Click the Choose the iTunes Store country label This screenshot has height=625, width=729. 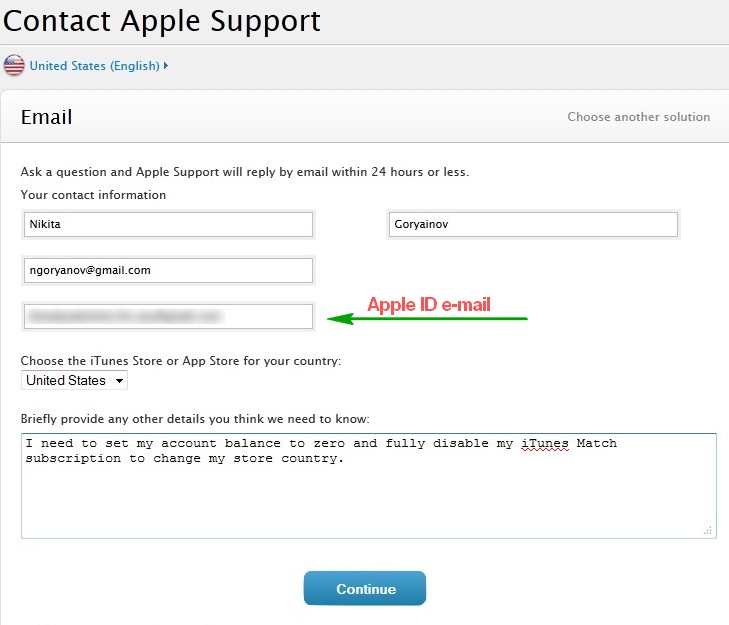pos(181,361)
